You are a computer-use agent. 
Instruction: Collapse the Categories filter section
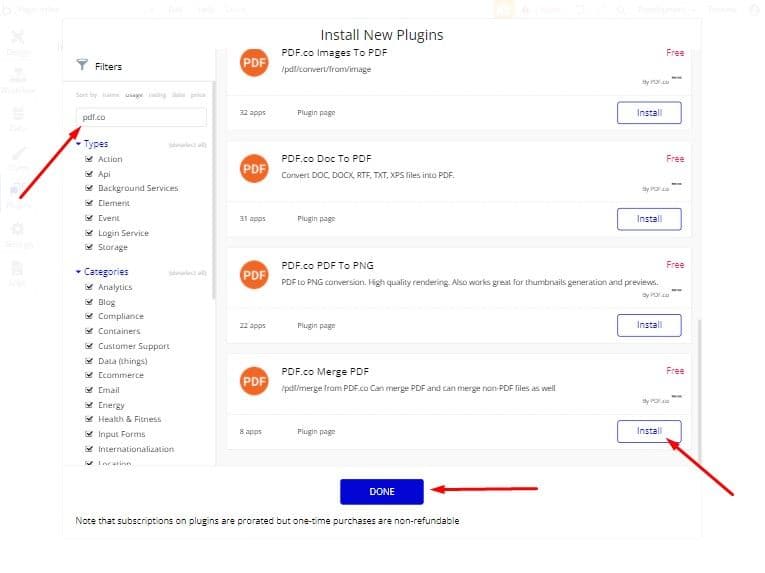point(79,272)
